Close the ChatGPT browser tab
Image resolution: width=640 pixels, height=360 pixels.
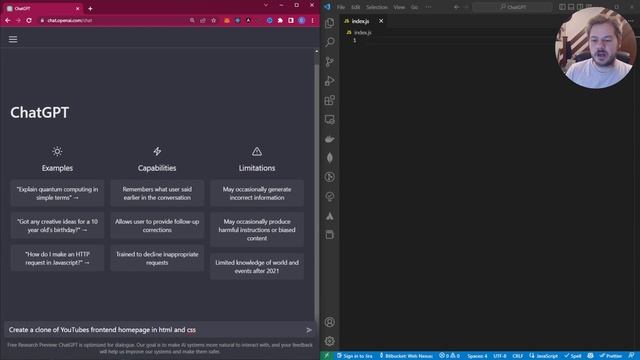point(78,9)
